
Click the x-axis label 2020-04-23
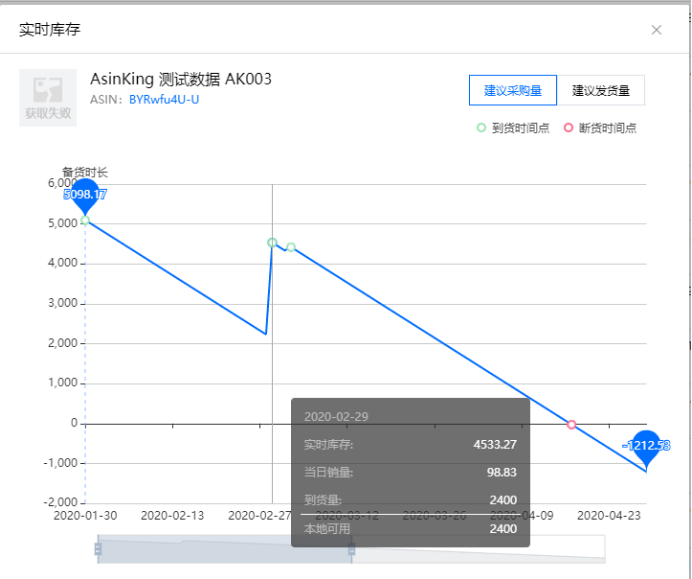pos(609,515)
